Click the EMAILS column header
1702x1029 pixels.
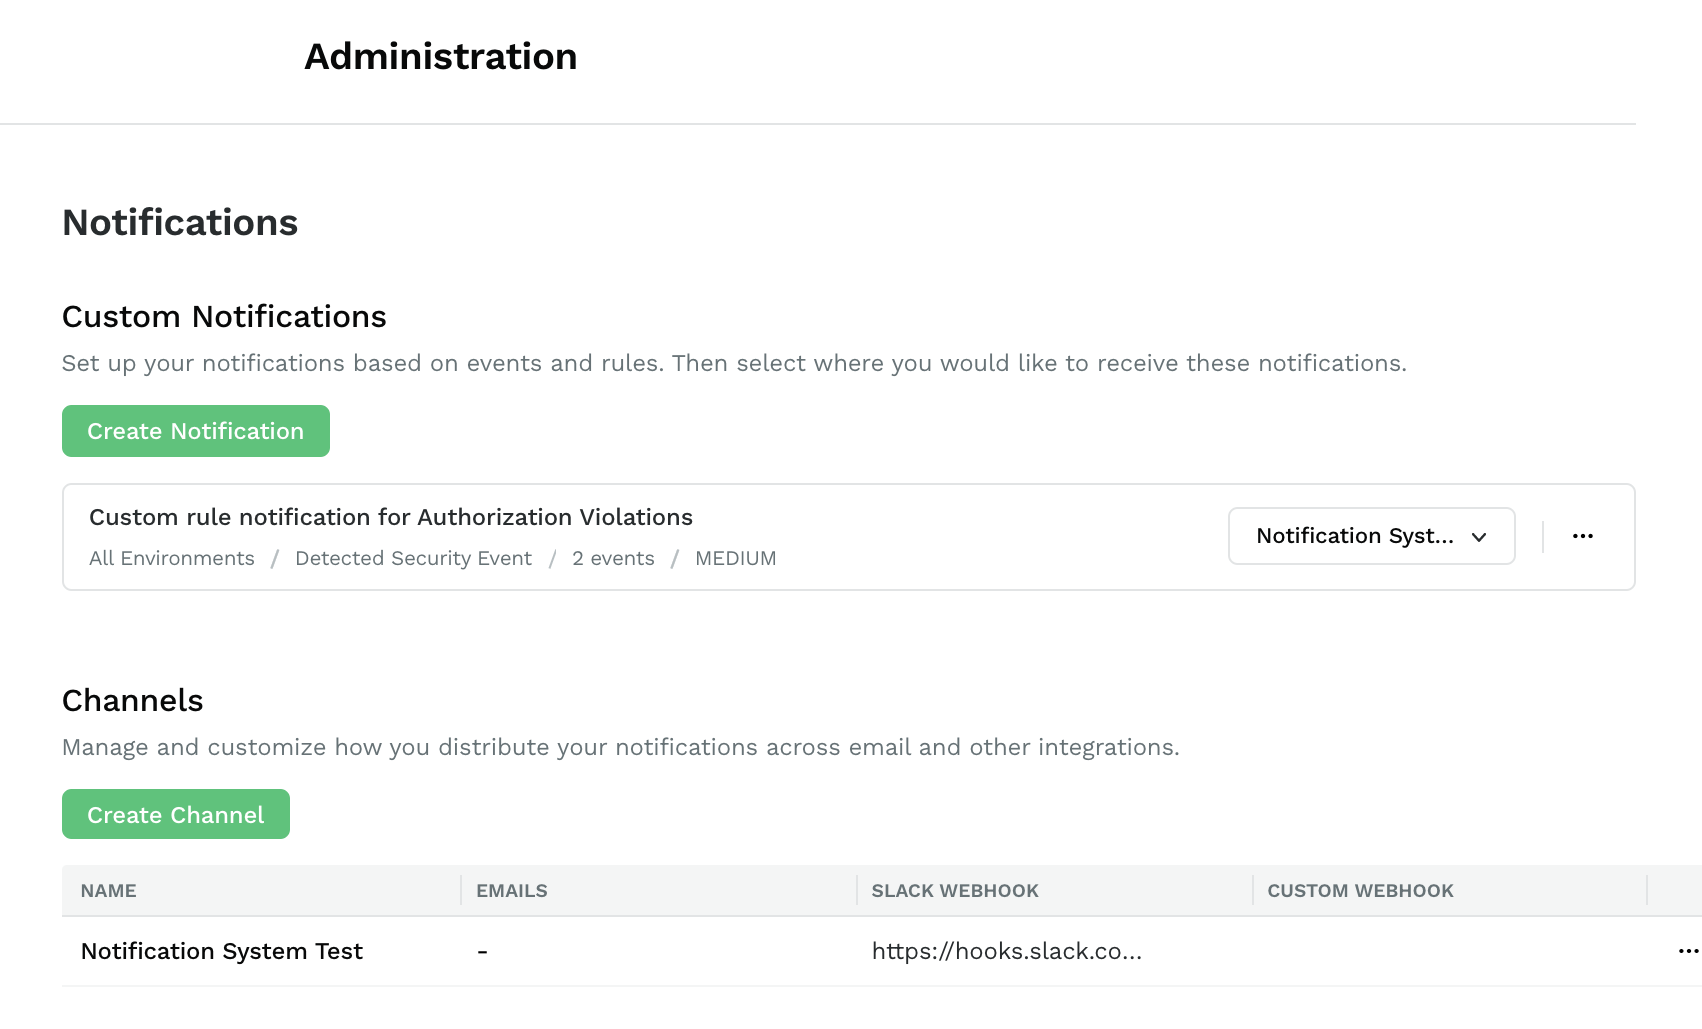pos(512,891)
